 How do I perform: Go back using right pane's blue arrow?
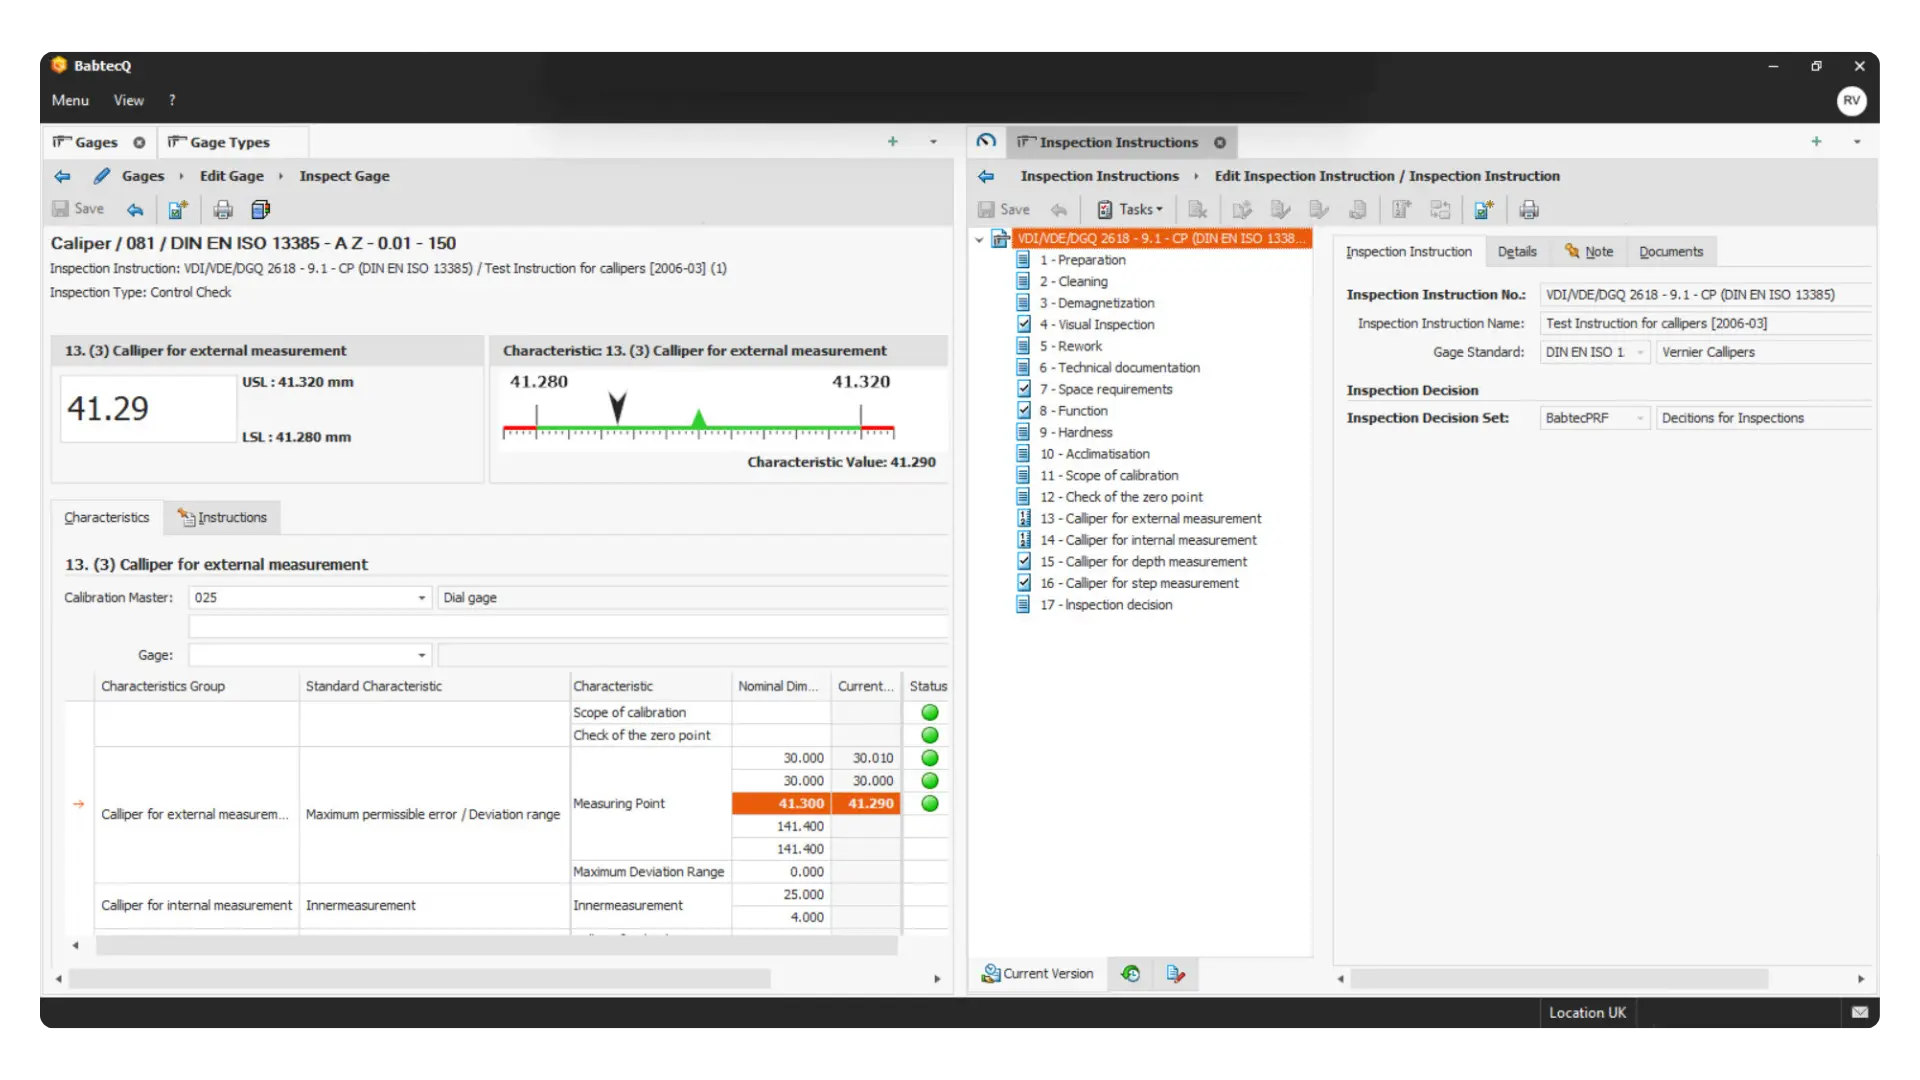click(986, 176)
